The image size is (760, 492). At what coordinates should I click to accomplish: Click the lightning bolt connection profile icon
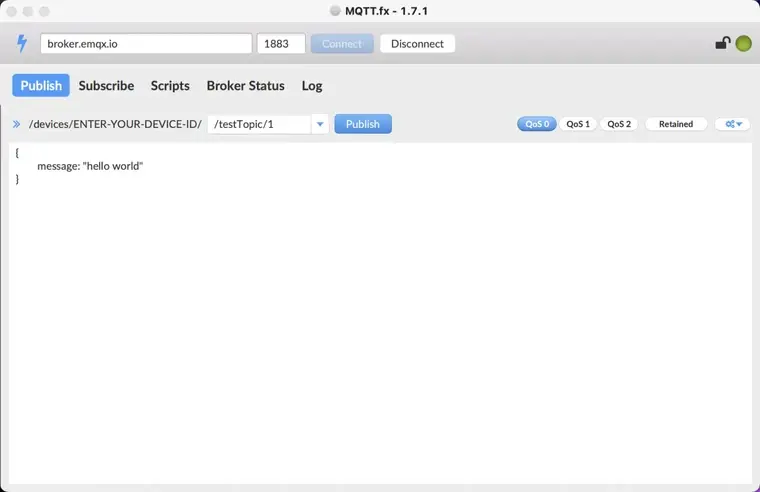[22, 44]
